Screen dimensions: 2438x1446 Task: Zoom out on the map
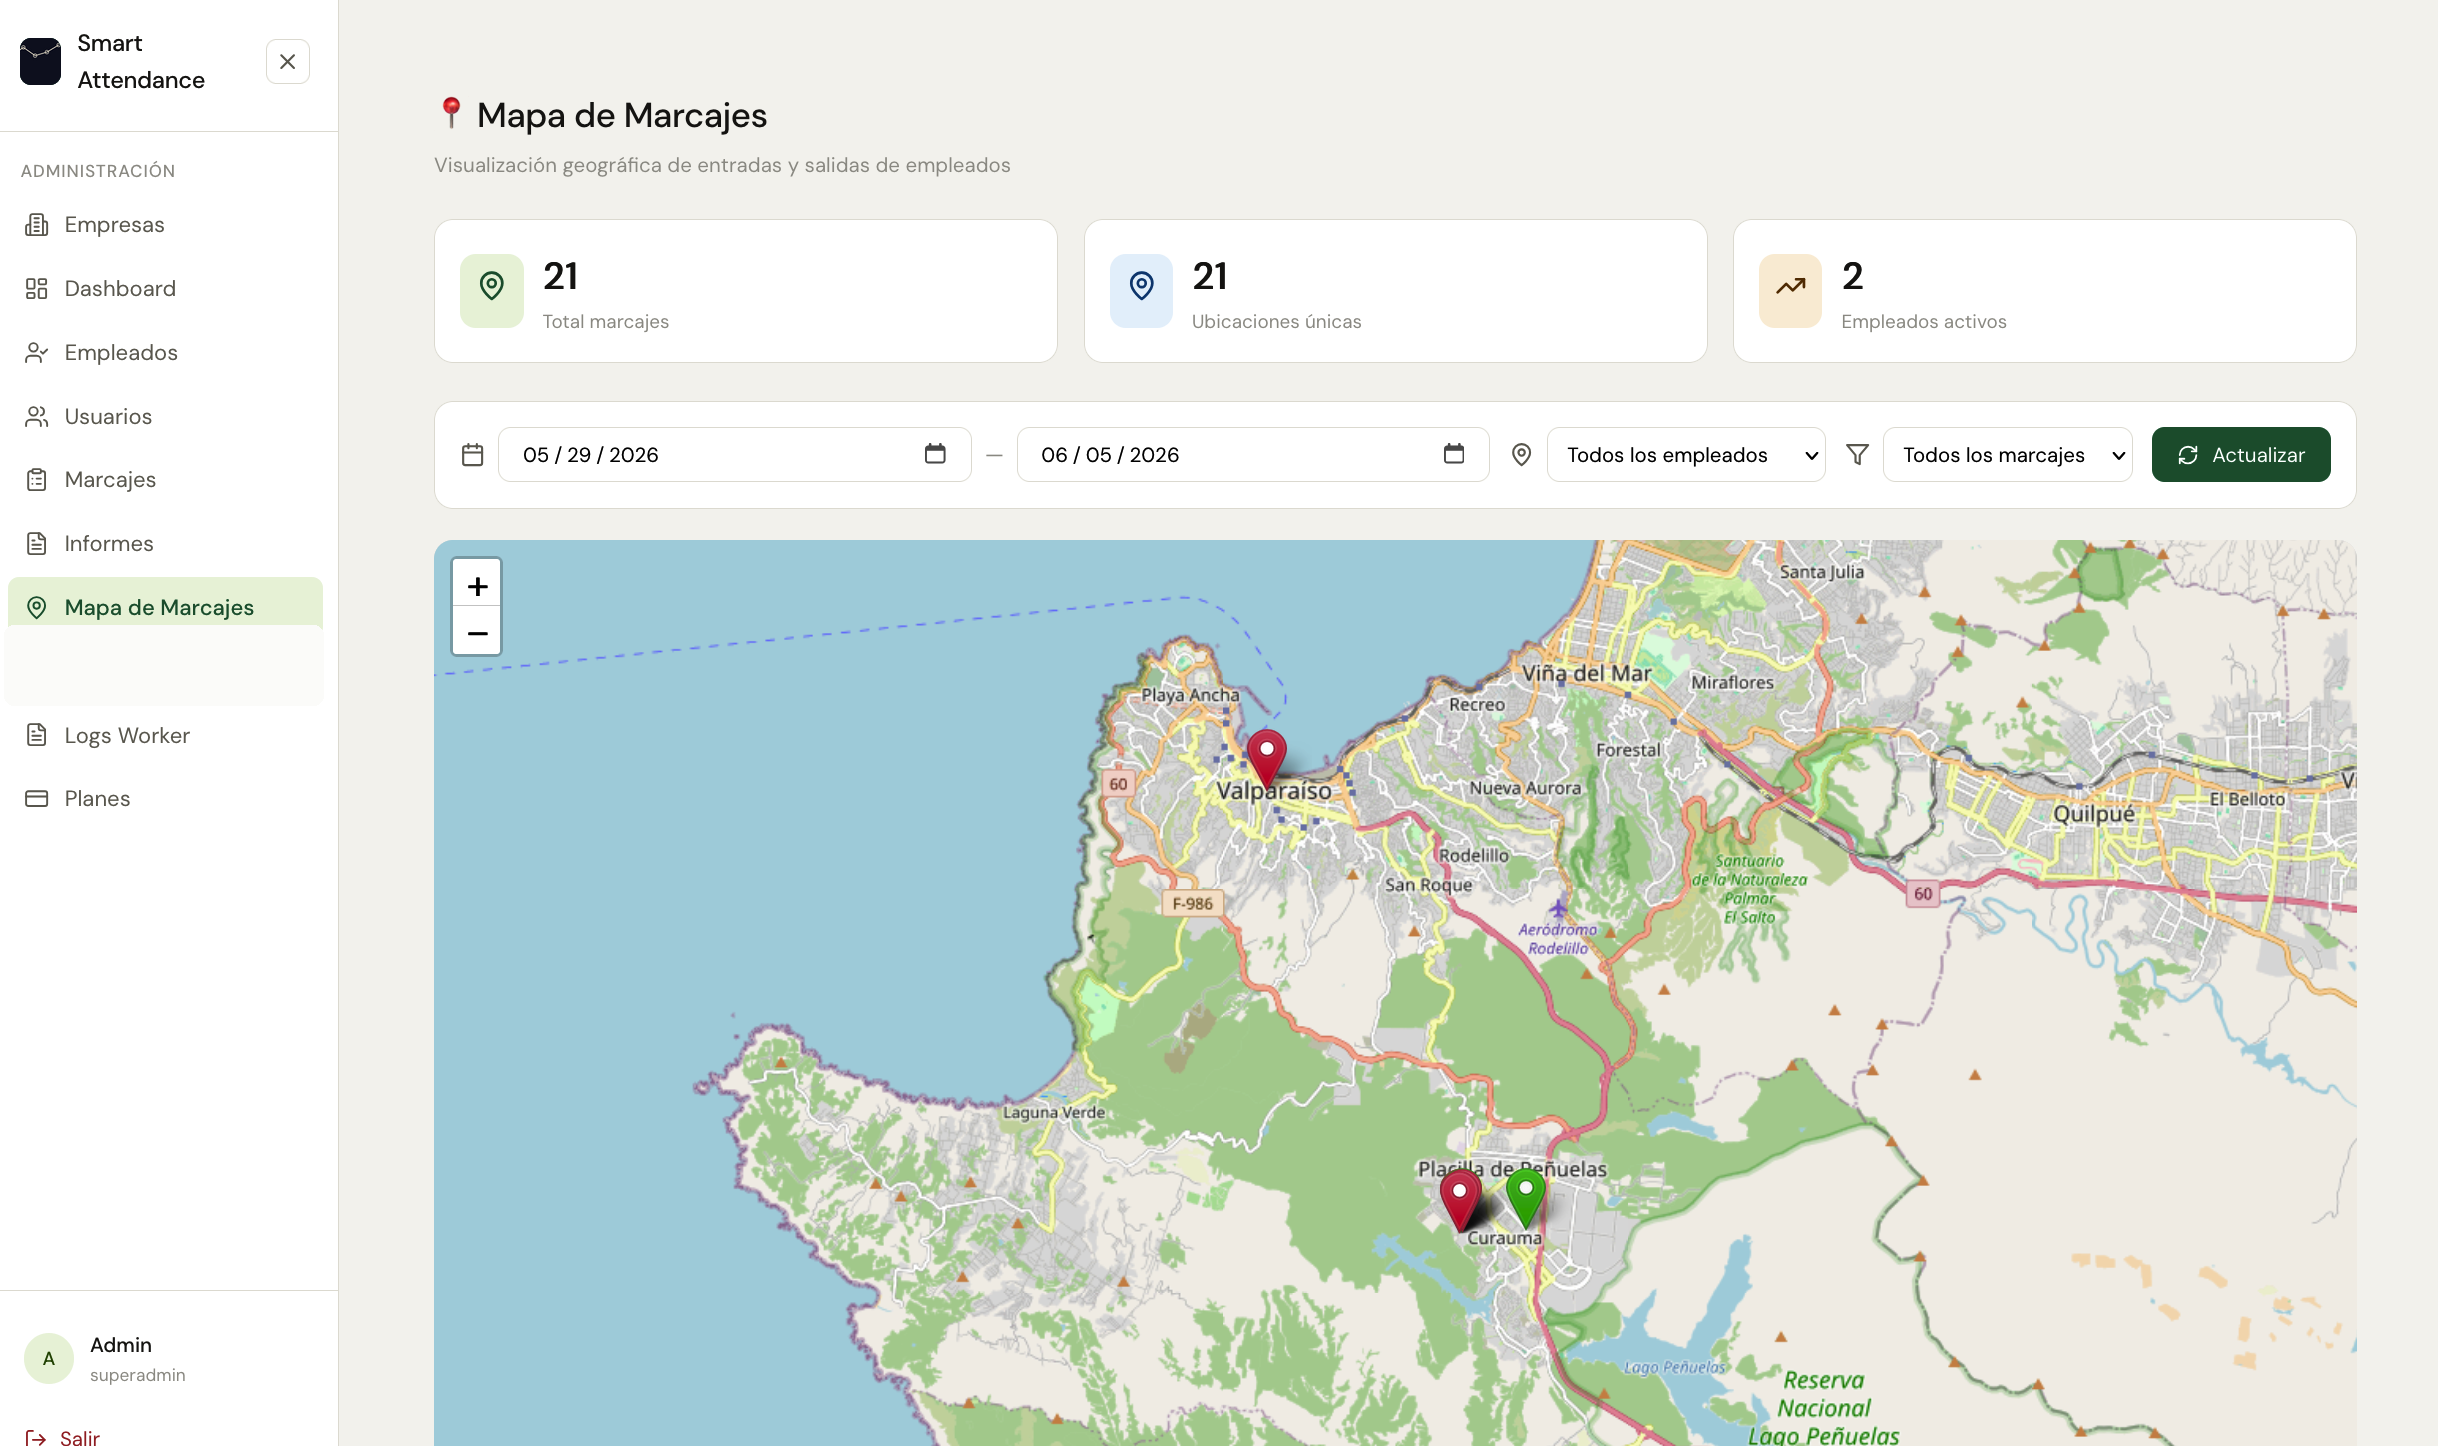pyautogui.click(x=477, y=632)
